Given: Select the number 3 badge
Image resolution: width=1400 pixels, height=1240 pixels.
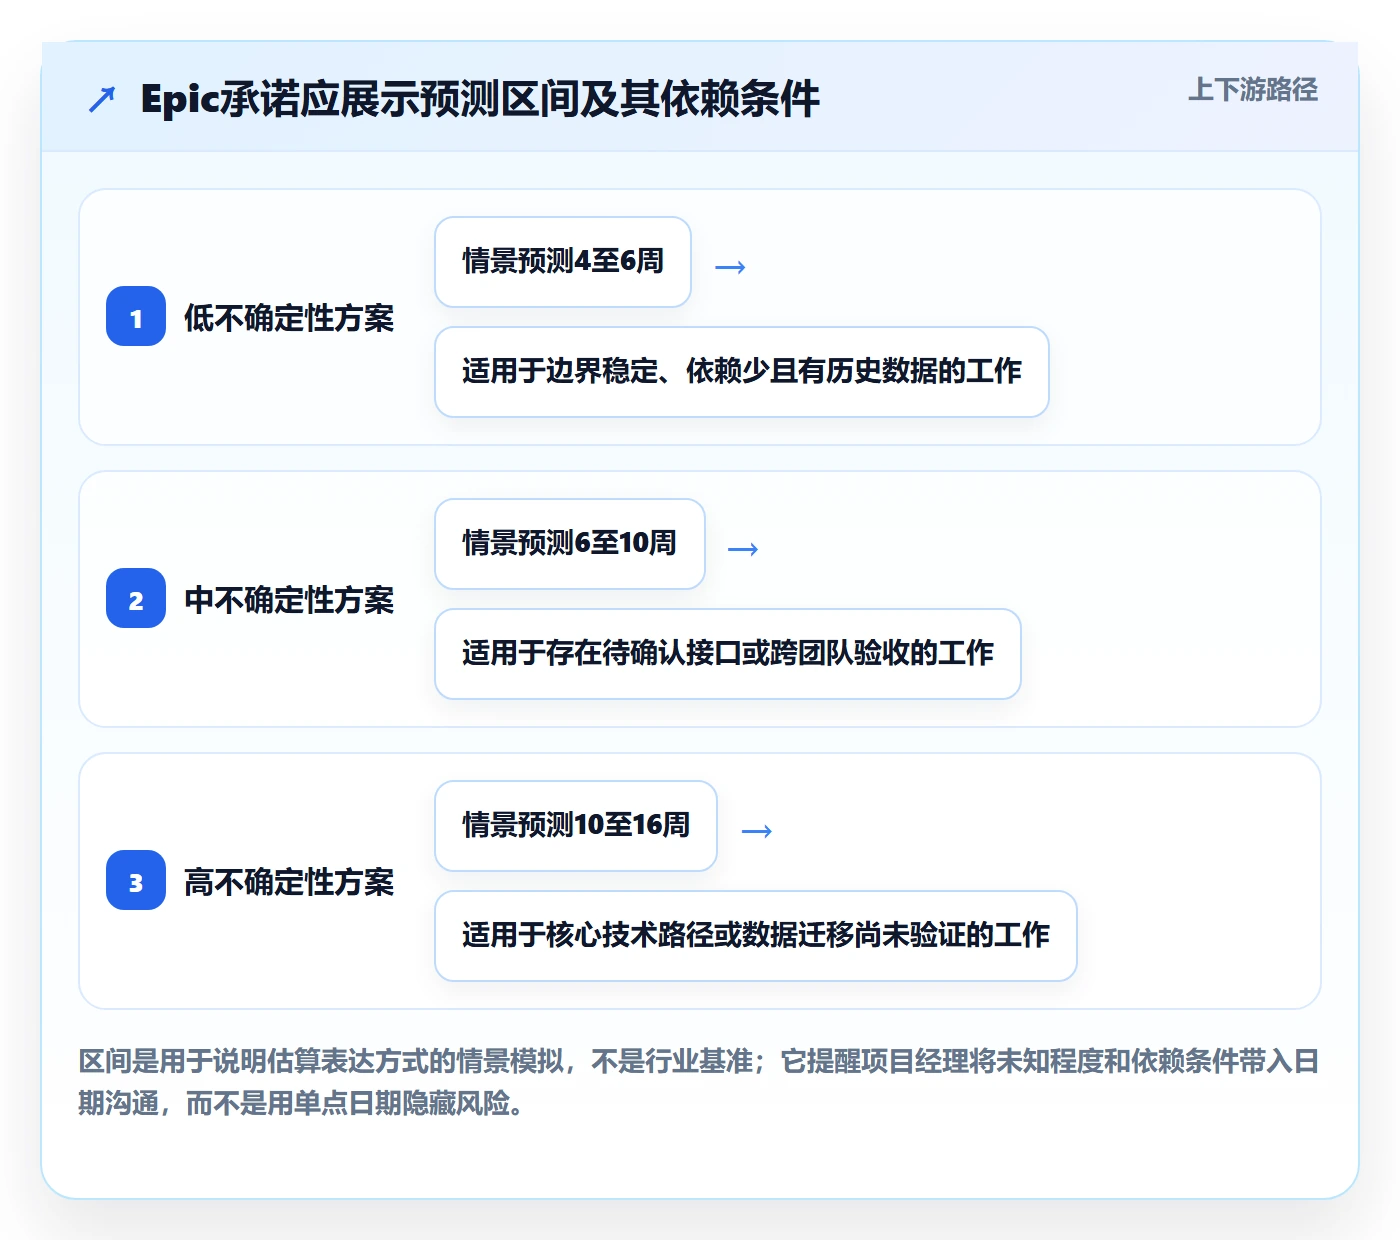Looking at the screenshot, I should point(136,880).
